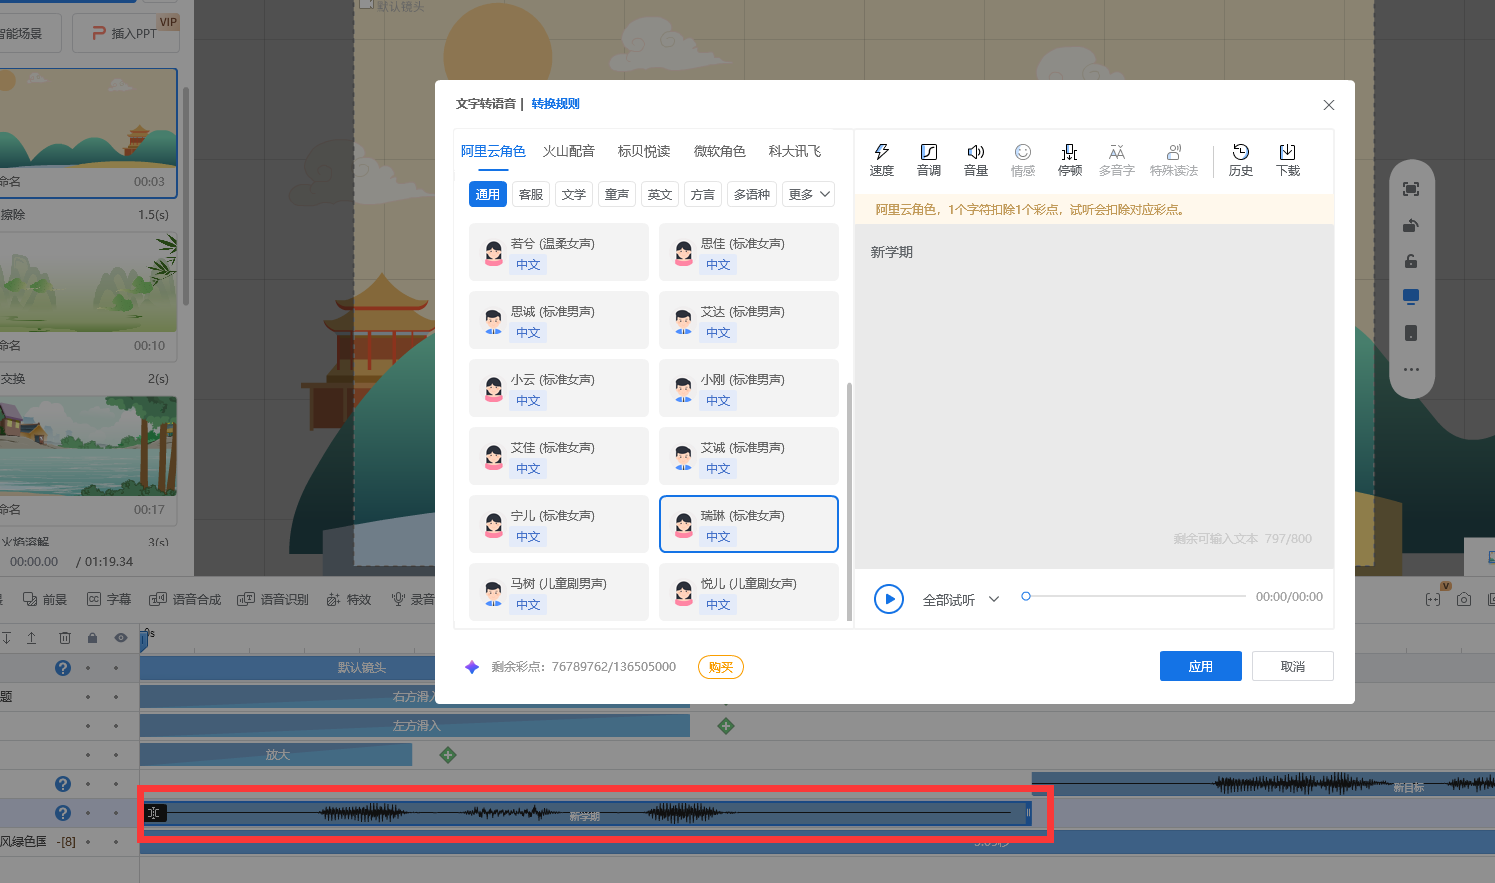Viewport: 1495px width, 883px height.
Task: Switch to 火山配音 tab
Action: tap(568, 151)
